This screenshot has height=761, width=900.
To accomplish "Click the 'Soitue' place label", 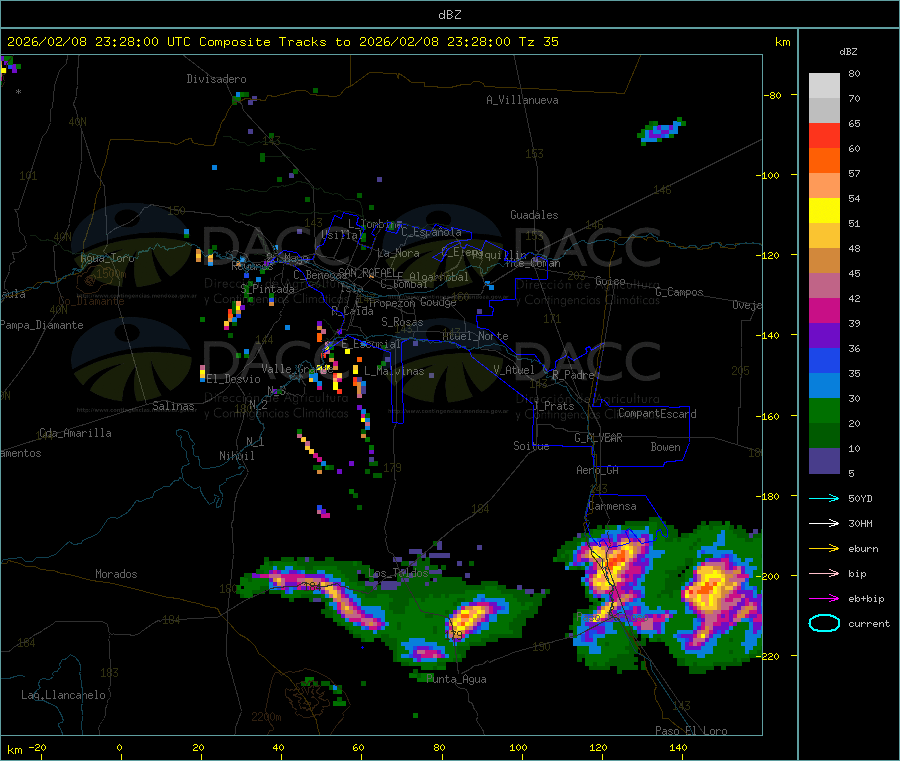I will [531, 446].
